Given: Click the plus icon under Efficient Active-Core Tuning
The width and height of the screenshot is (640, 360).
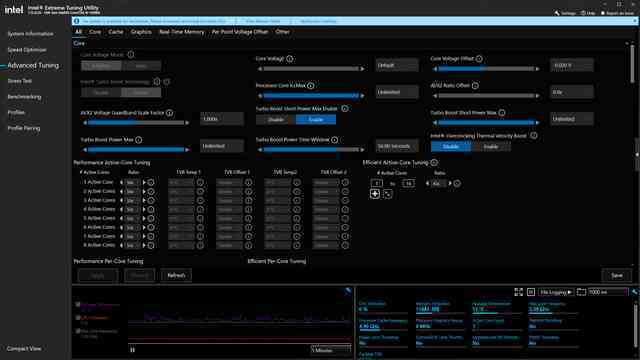Looking at the screenshot, I should point(375,194).
